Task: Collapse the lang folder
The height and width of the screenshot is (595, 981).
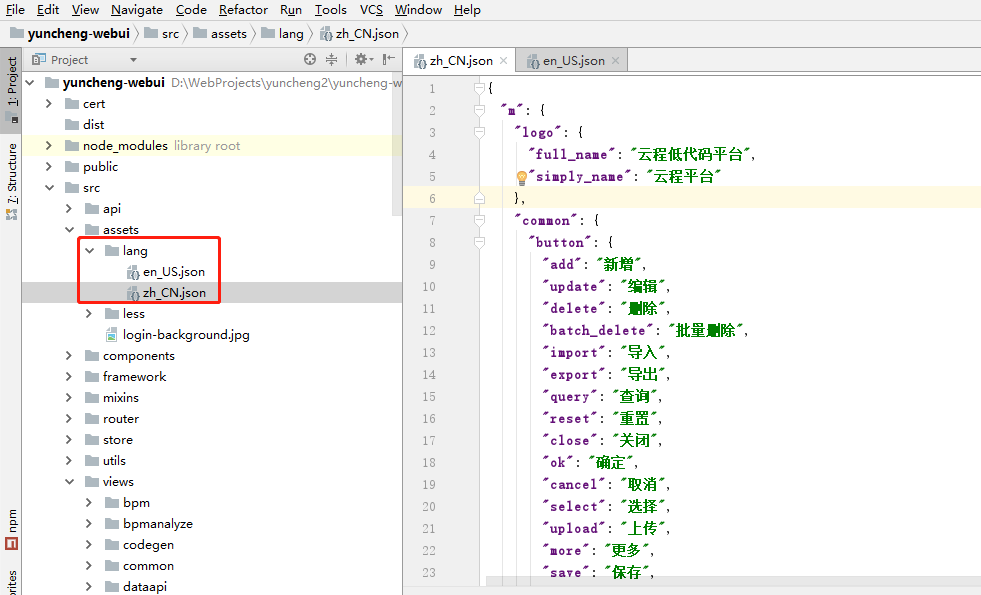Action: pyautogui.click(x=89, y=251)
